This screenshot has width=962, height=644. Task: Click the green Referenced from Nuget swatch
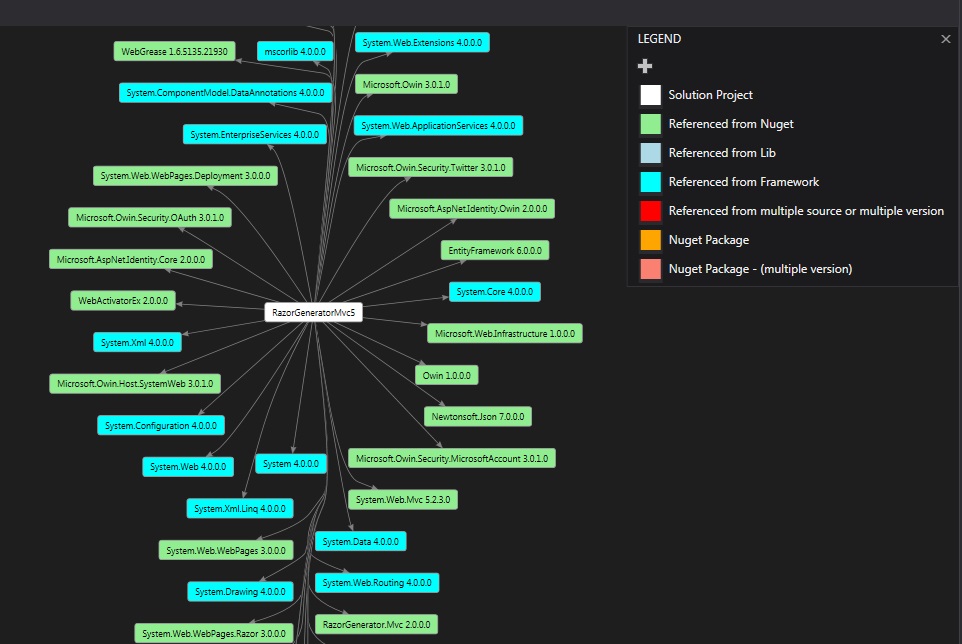(650, 124)
